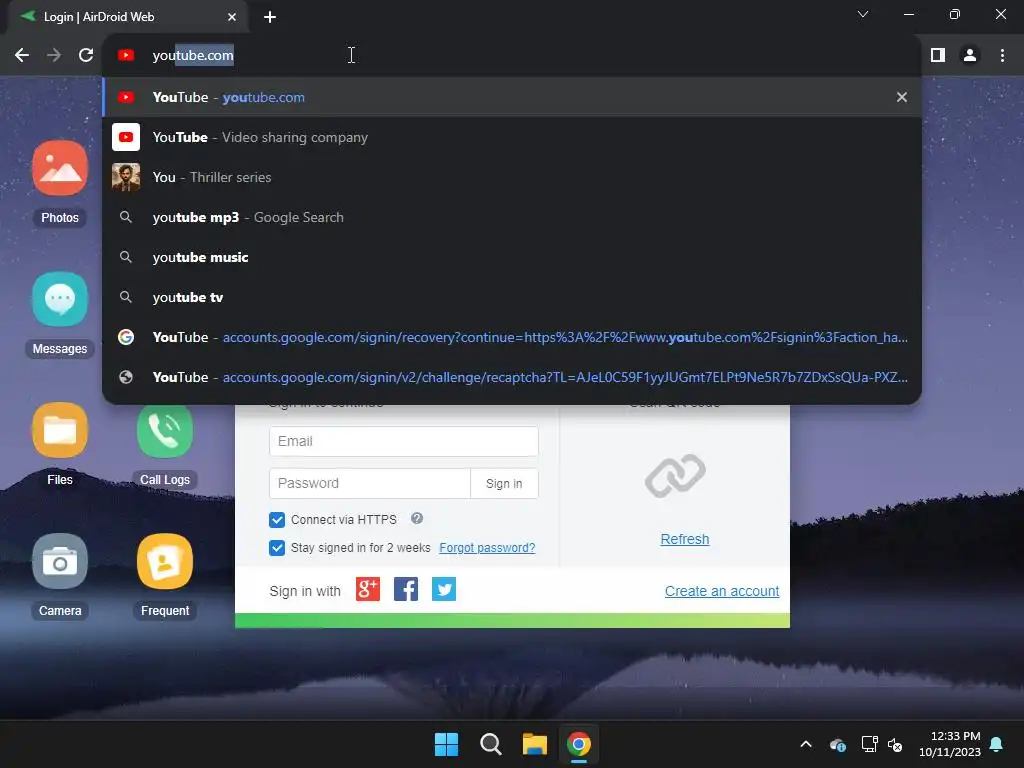Go back using browser back arrow
Viewport: 1024px width, 768px height.
pos(22,55)
